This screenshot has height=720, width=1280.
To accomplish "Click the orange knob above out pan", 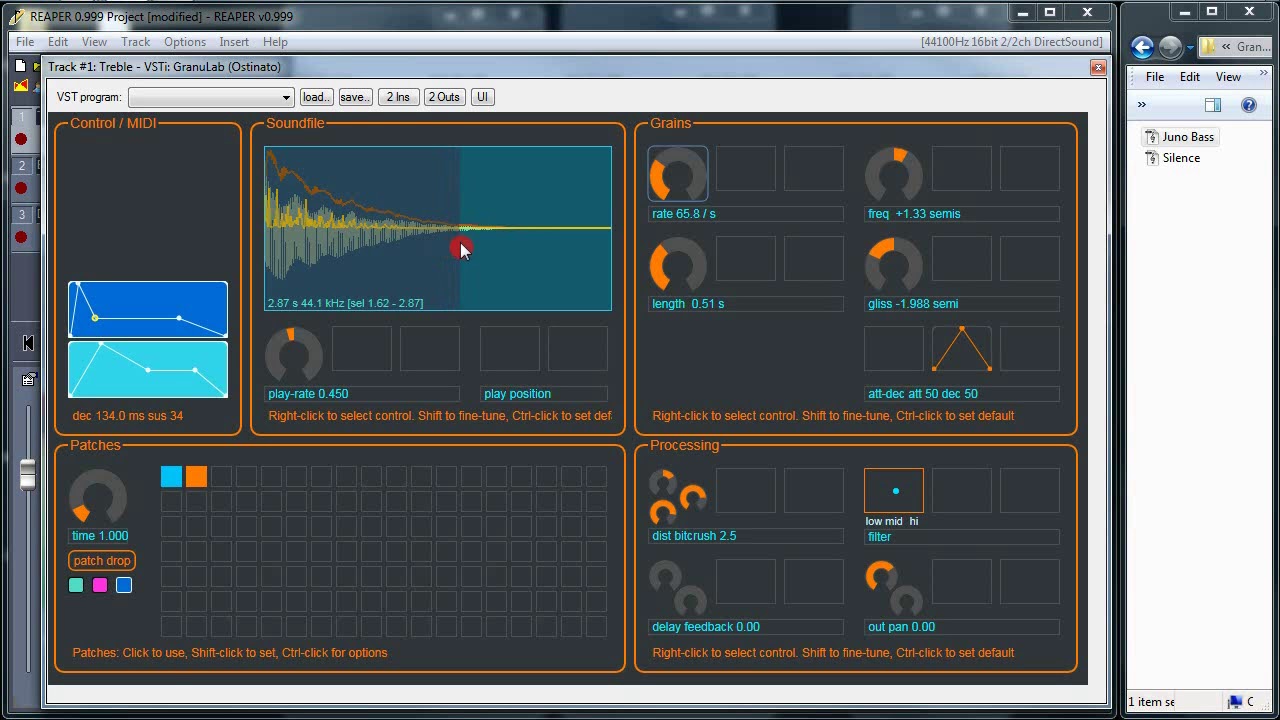I will (880, 576).
